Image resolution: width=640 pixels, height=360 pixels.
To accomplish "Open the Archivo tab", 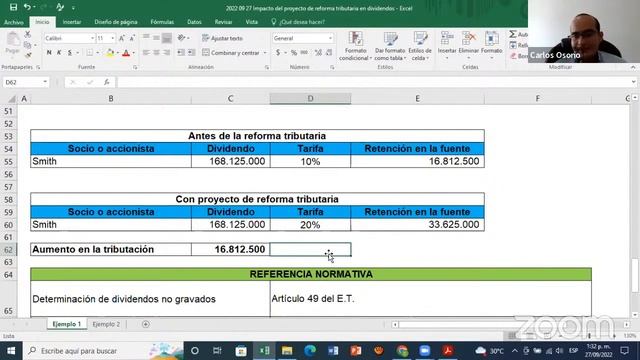I will [x=13, y=22].
